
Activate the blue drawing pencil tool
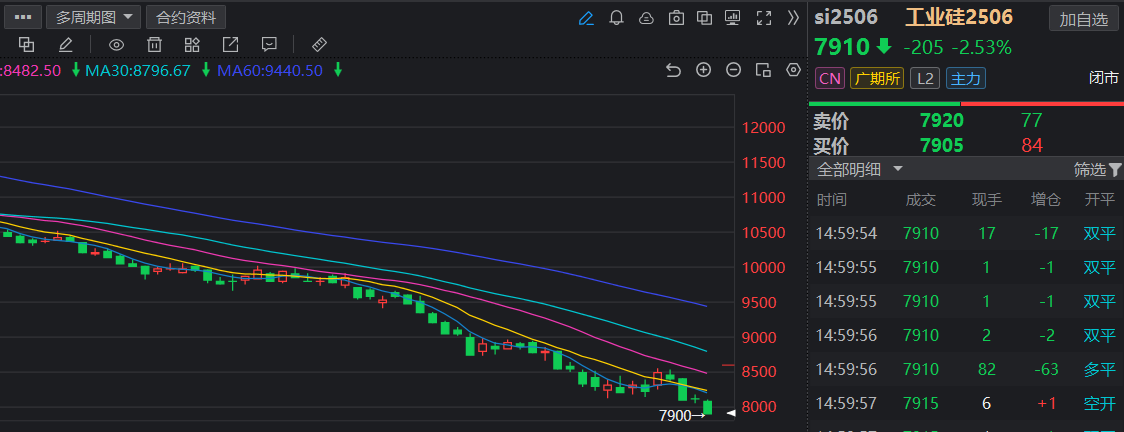pos(586,18)
